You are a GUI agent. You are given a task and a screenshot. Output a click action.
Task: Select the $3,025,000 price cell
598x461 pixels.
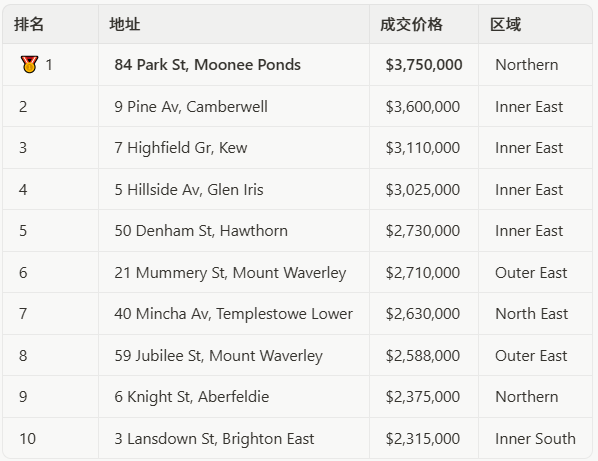423,190
